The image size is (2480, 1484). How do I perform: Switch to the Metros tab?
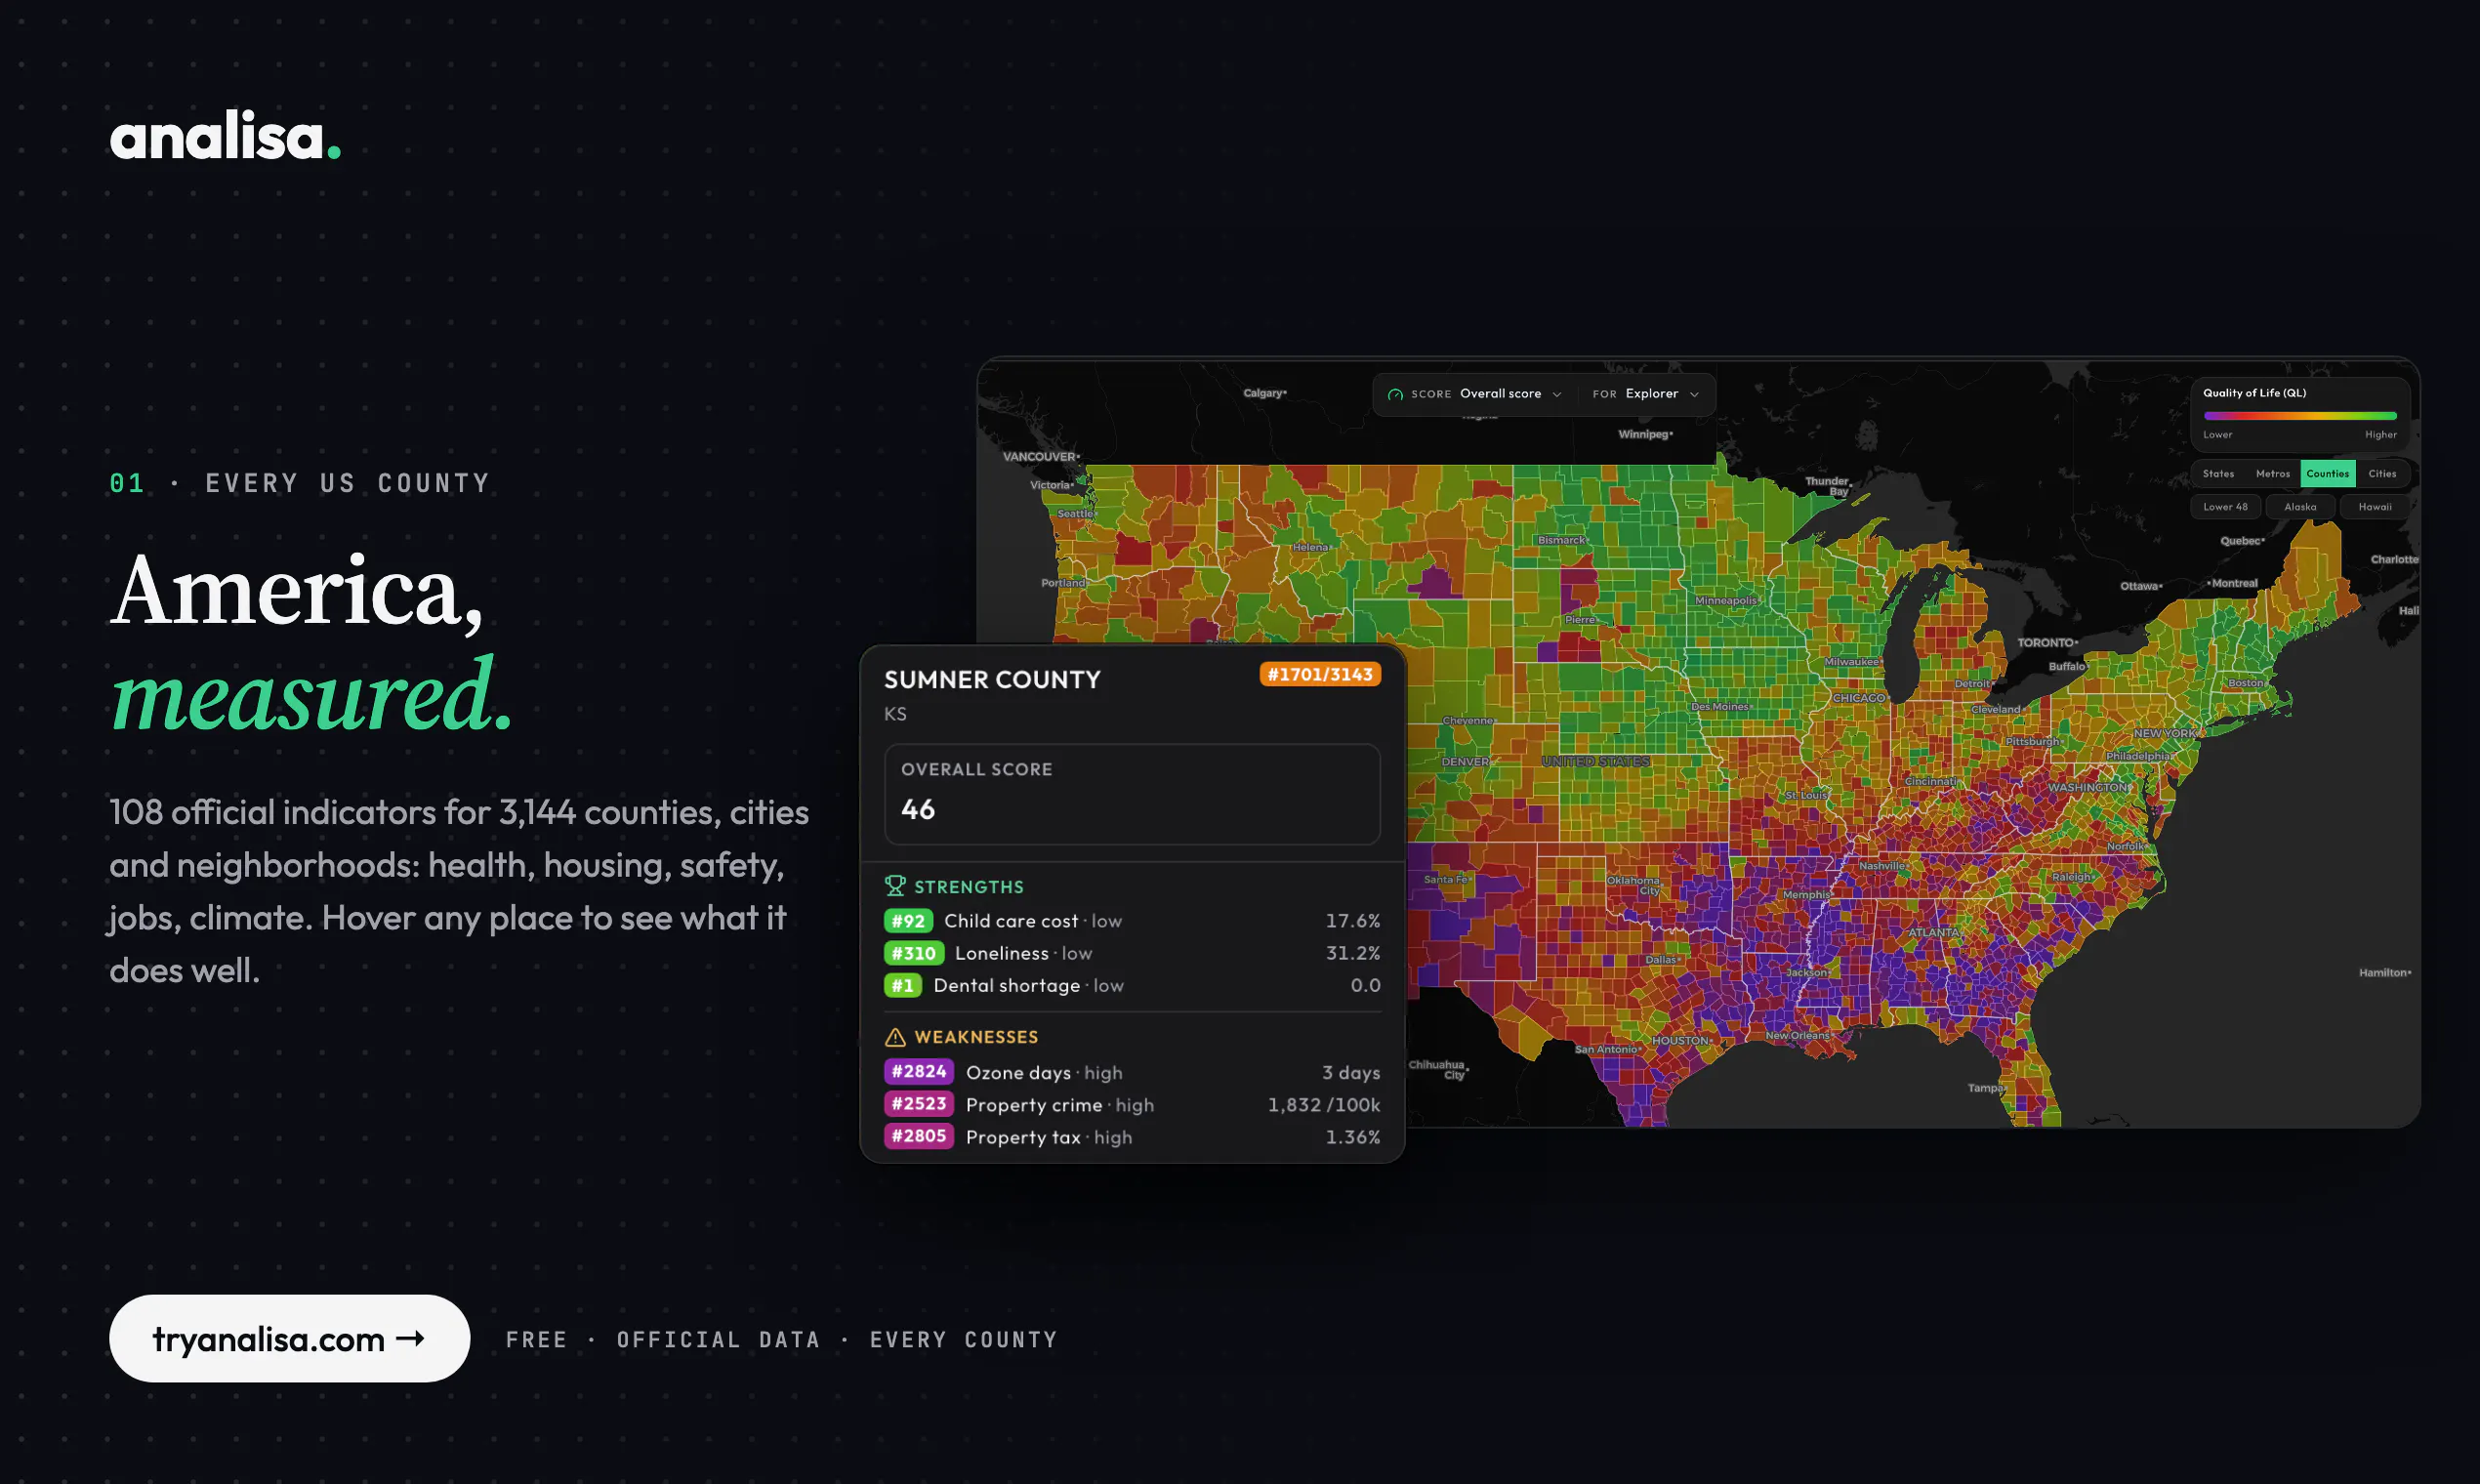(2272, 474)
